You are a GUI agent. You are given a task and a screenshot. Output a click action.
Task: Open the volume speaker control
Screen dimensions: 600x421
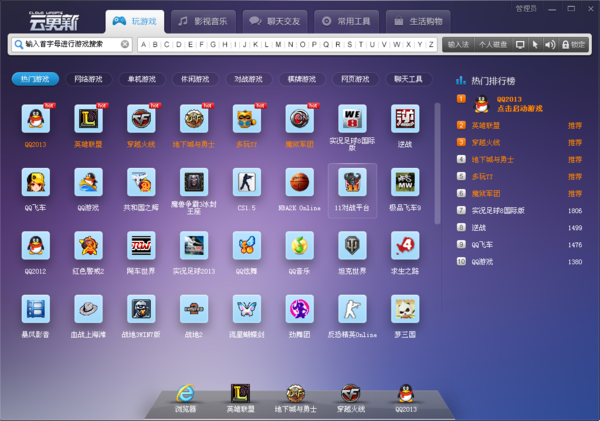tap(550, 44)
